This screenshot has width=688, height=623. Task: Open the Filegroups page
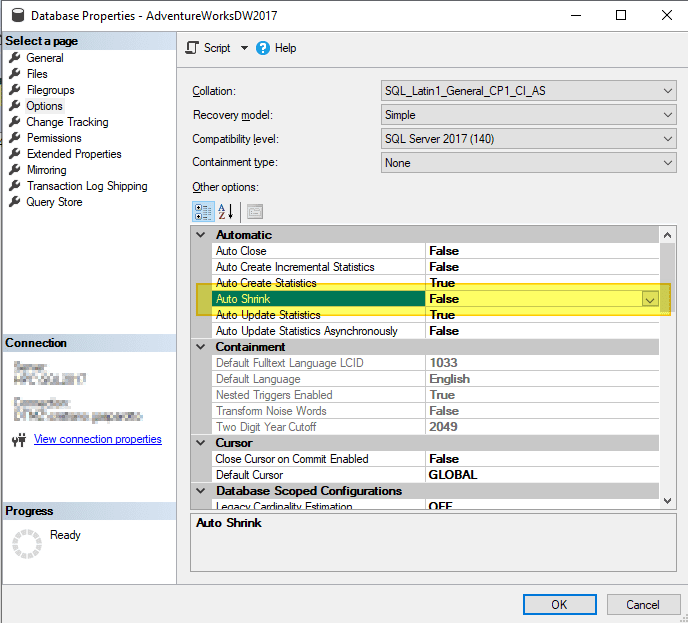pyautogui.click(x=50, y=90)
